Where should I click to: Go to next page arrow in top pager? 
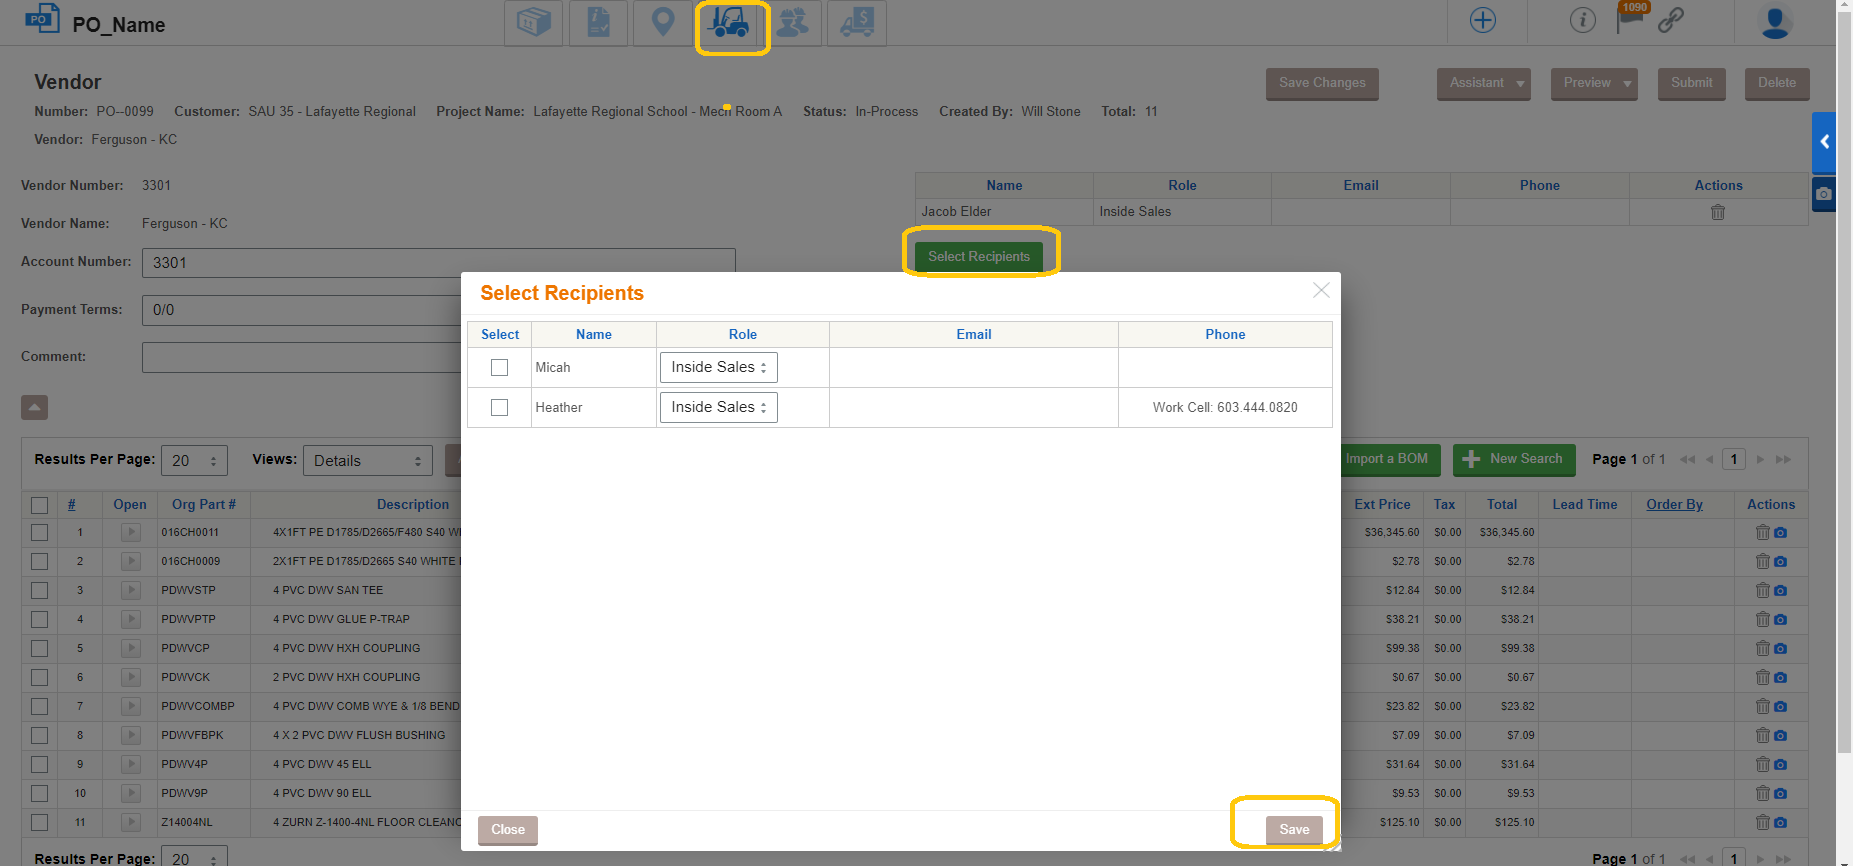(x=1761, y=460)
